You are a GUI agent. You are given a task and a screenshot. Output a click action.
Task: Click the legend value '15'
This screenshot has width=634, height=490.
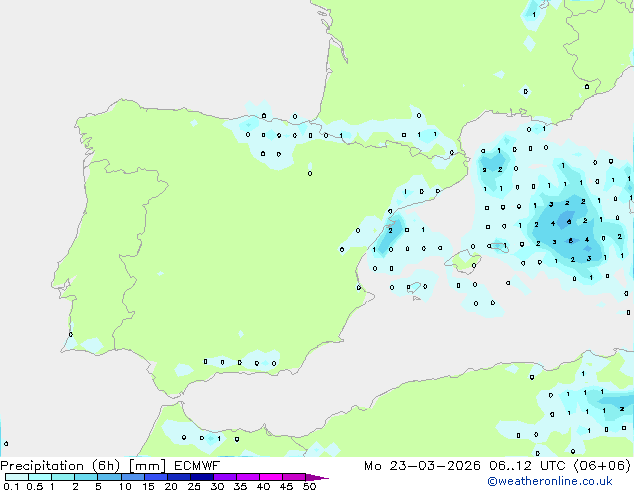click(x=148, y=486)
